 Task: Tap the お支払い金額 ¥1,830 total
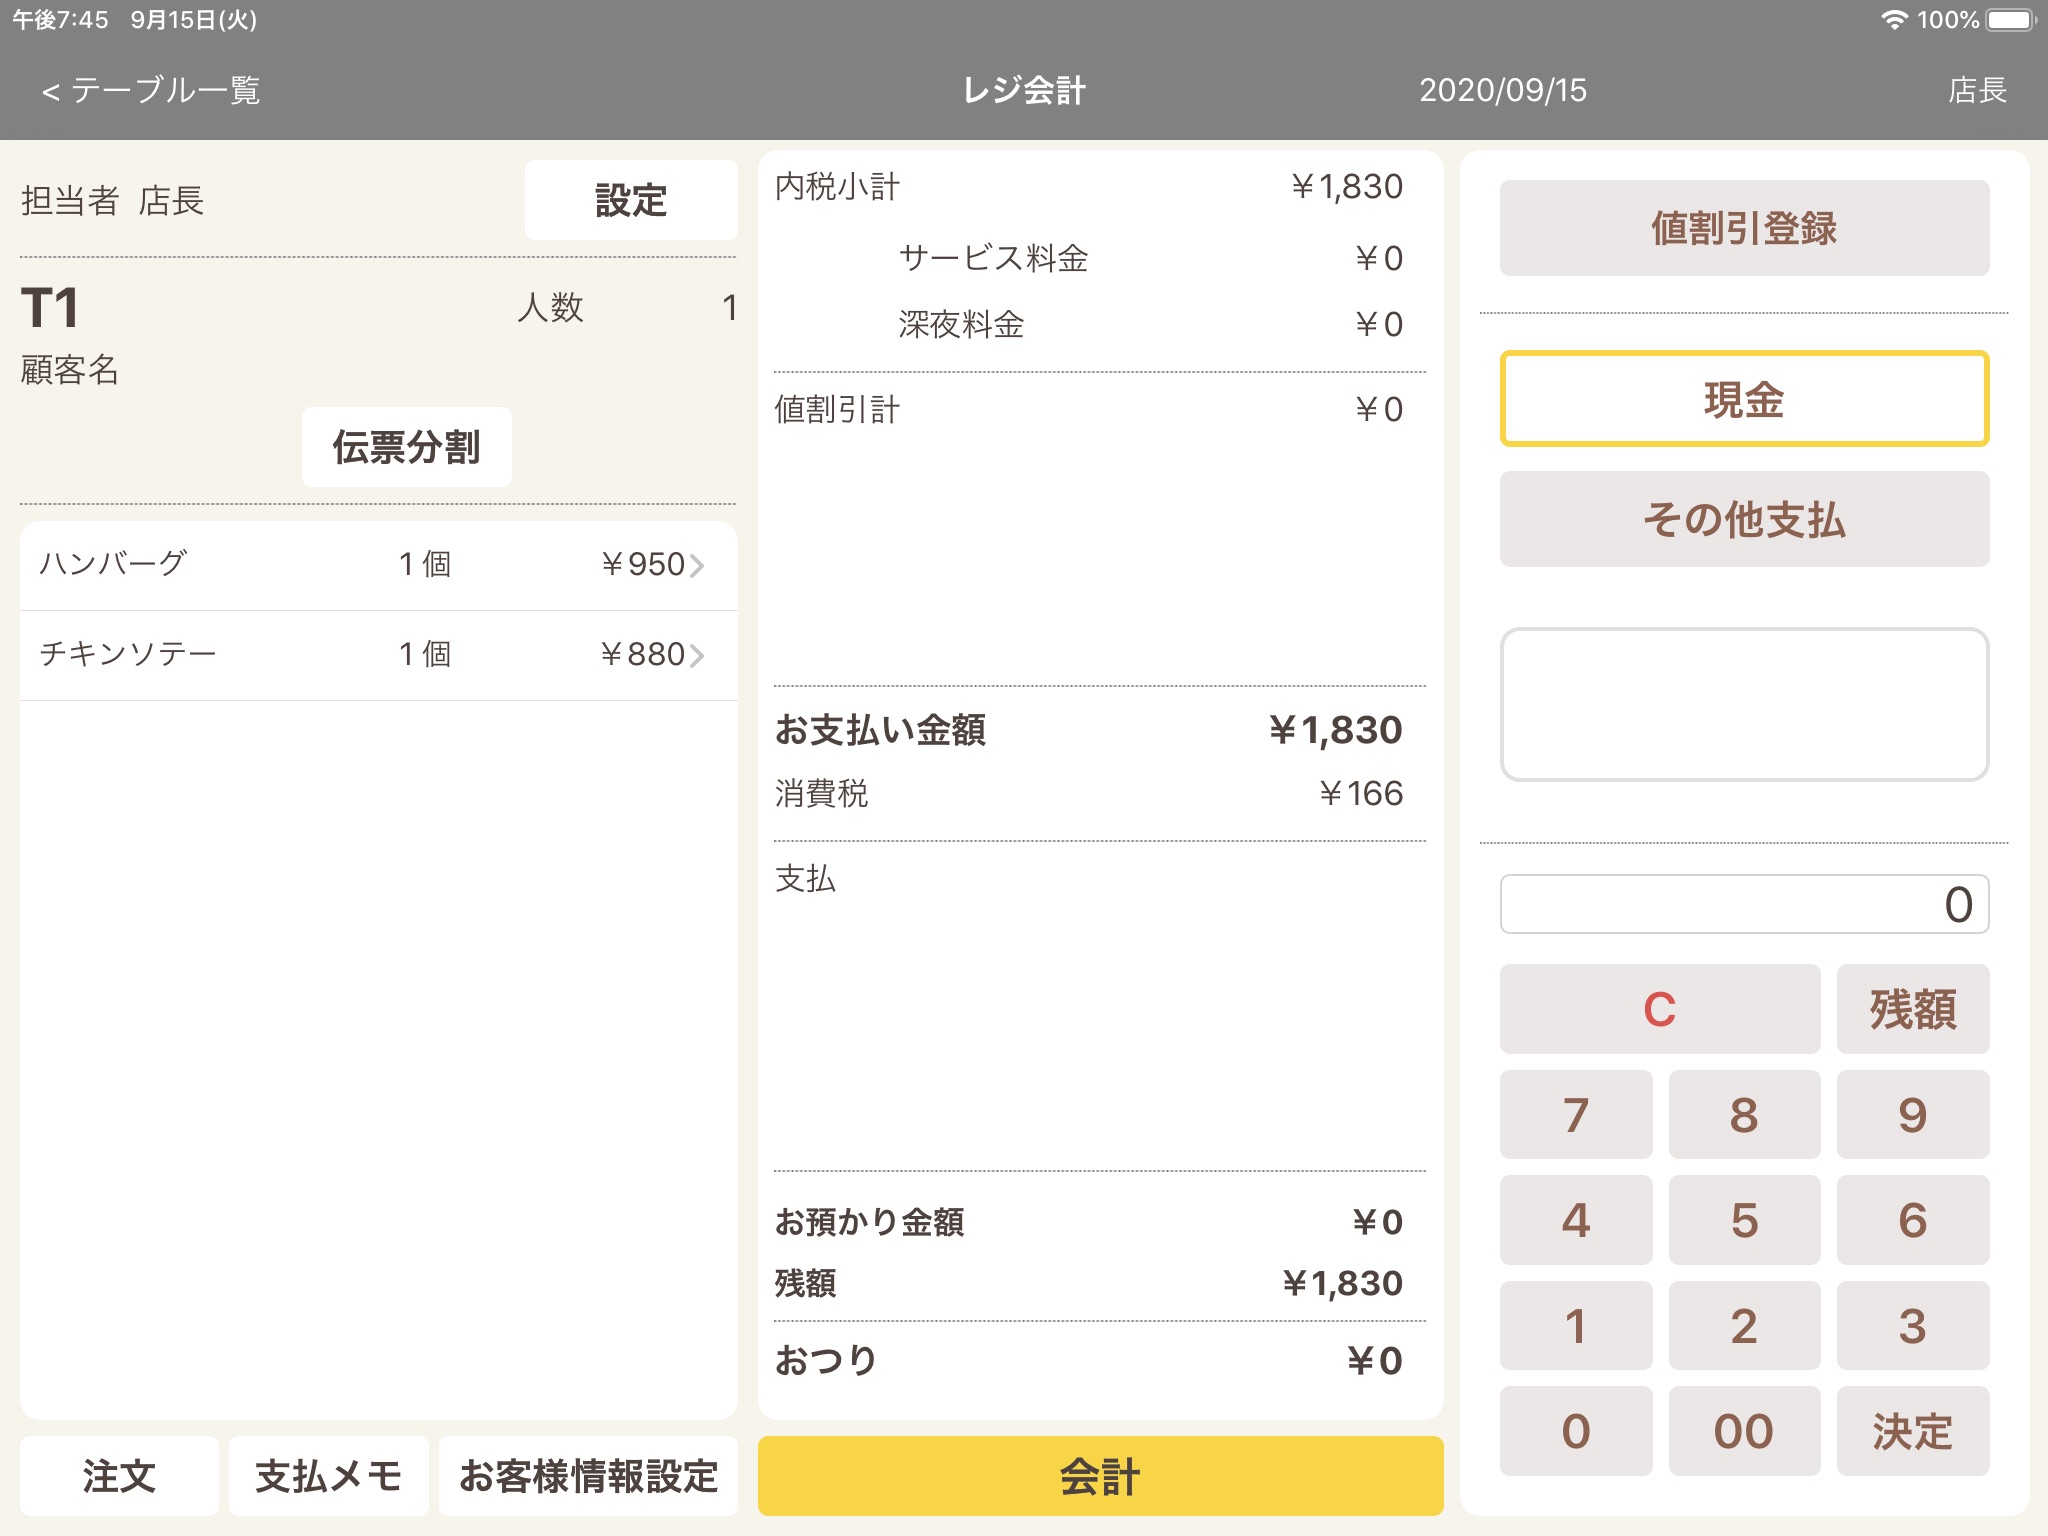(x=1089, y=730)
